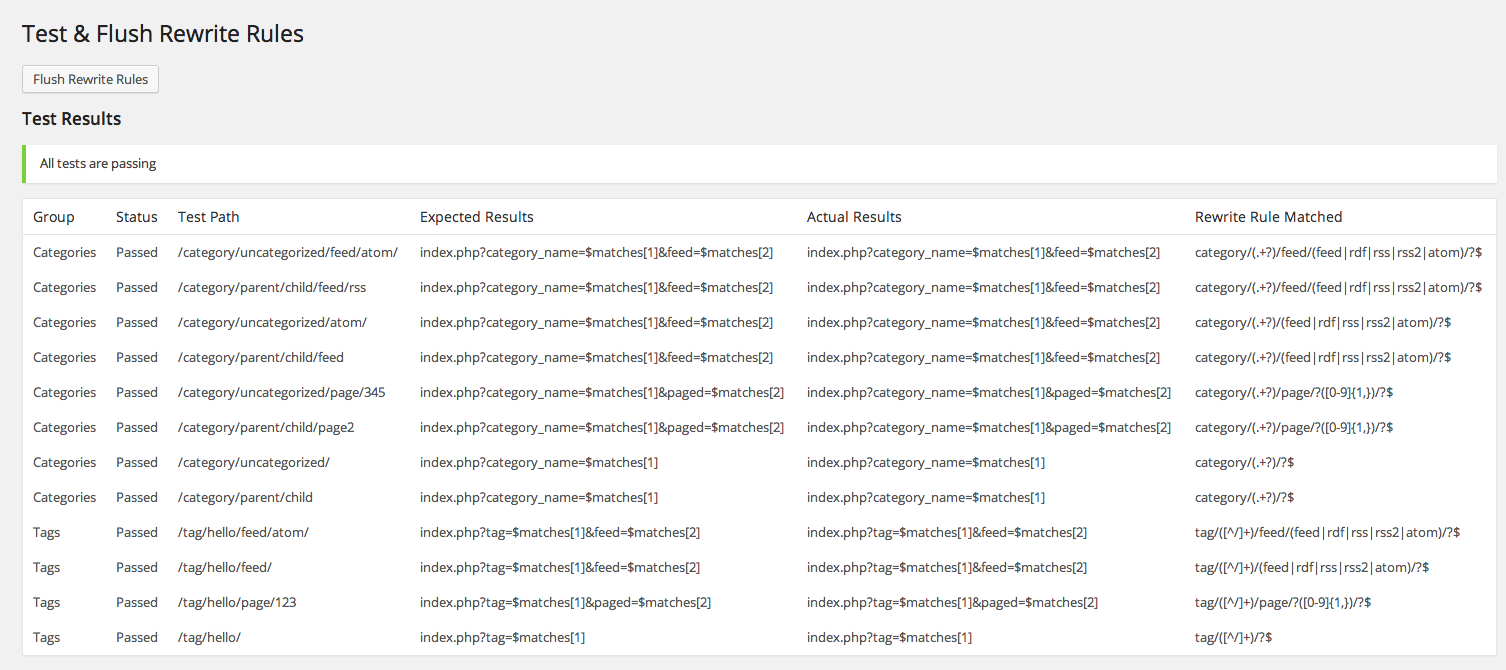The height and width of the screenshot is (670, 1506).
Task: Click the Rewrite Rule Matched column header
Action: point(1269,217)
